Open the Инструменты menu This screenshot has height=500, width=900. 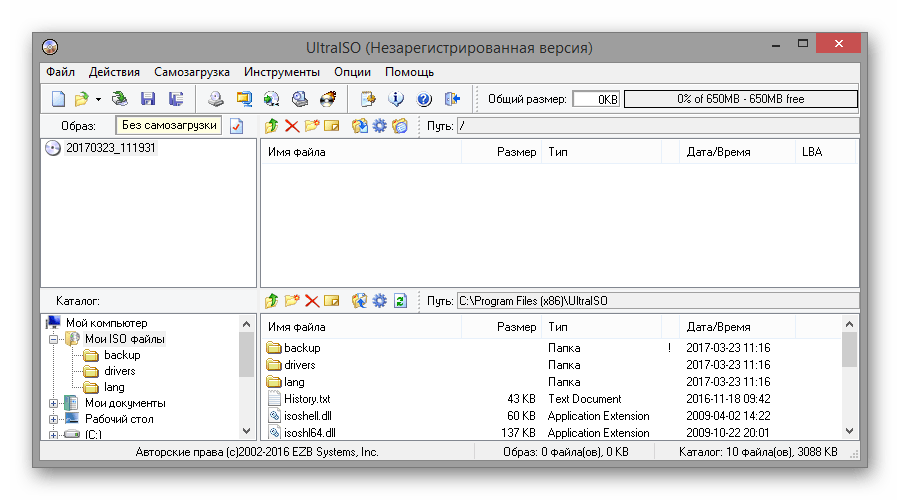pyautogui.click(x=281, y=72)
